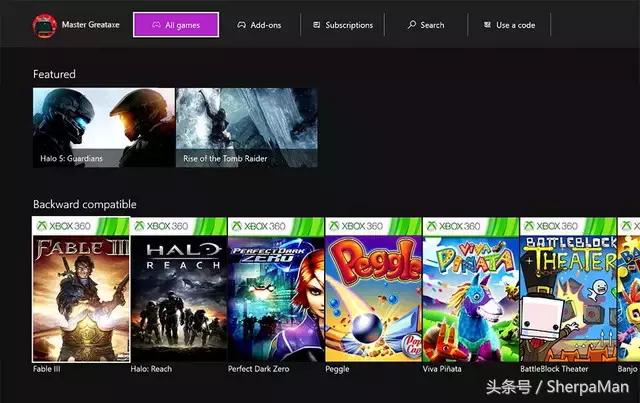The height and width of the screenshot is (403, 640).
Task: Open the Subscriptions tab
Action: pyautogui.click(x=343, y=25)
